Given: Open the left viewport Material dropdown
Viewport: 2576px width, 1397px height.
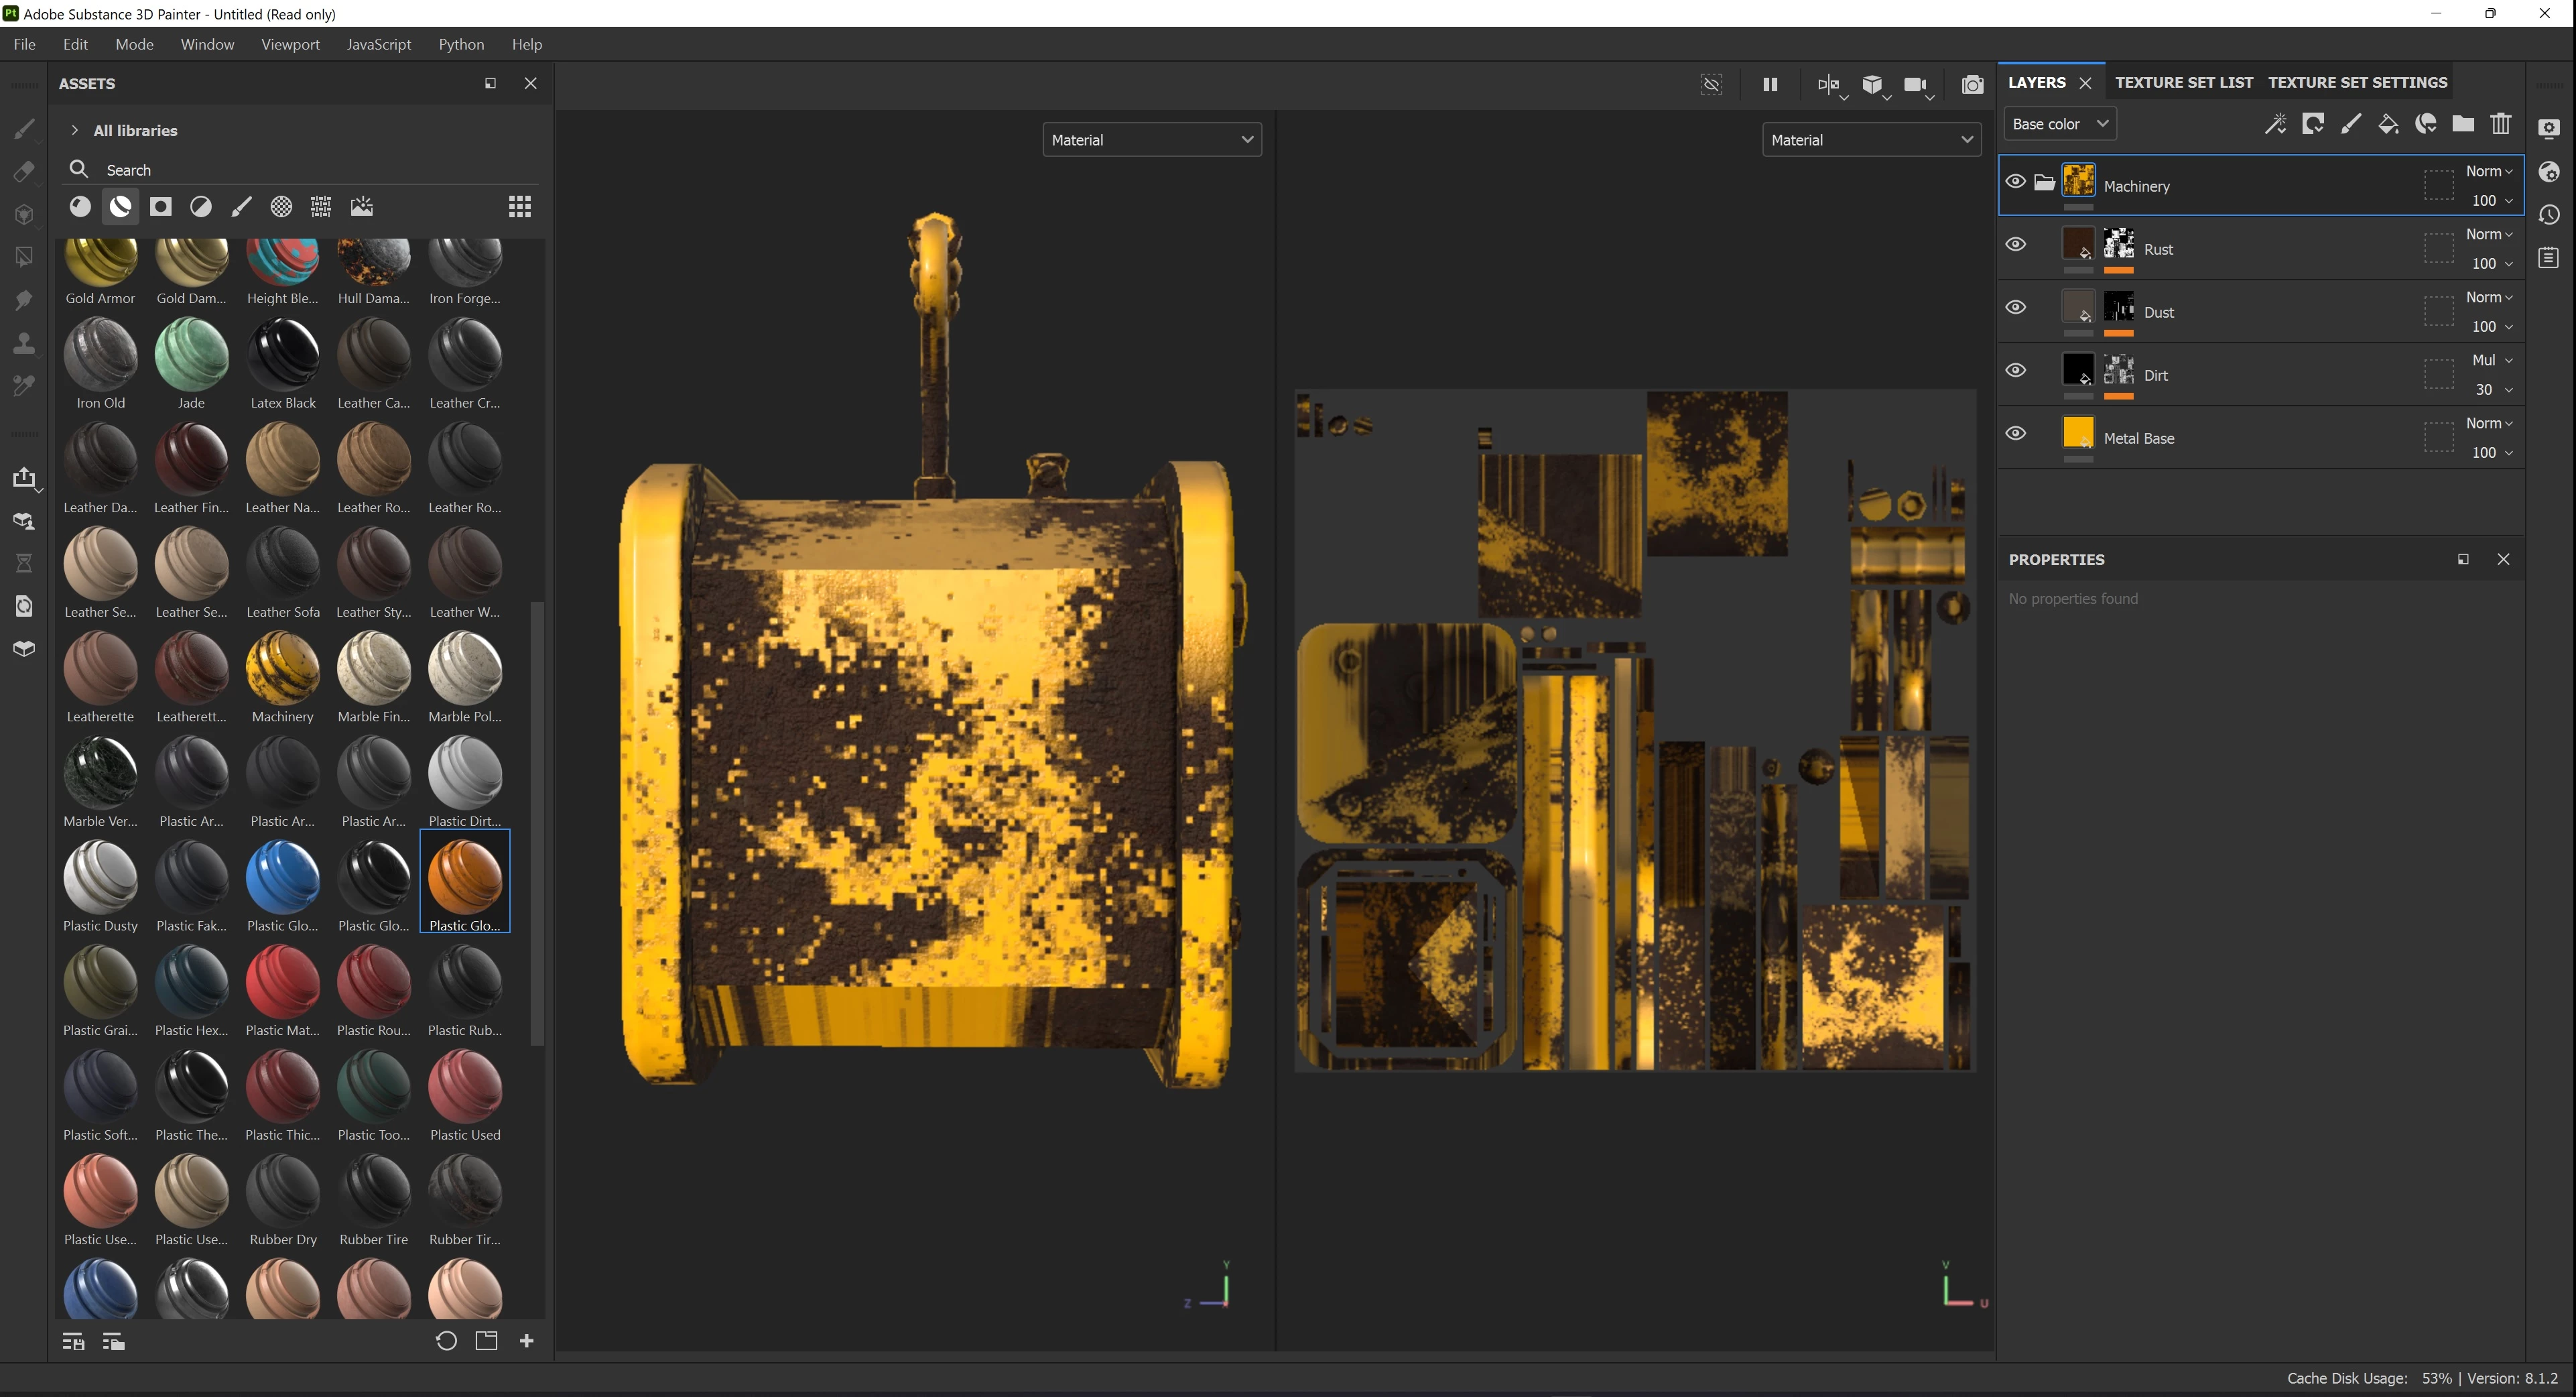Looking at the screenshot, I should tap(1151, 140).
